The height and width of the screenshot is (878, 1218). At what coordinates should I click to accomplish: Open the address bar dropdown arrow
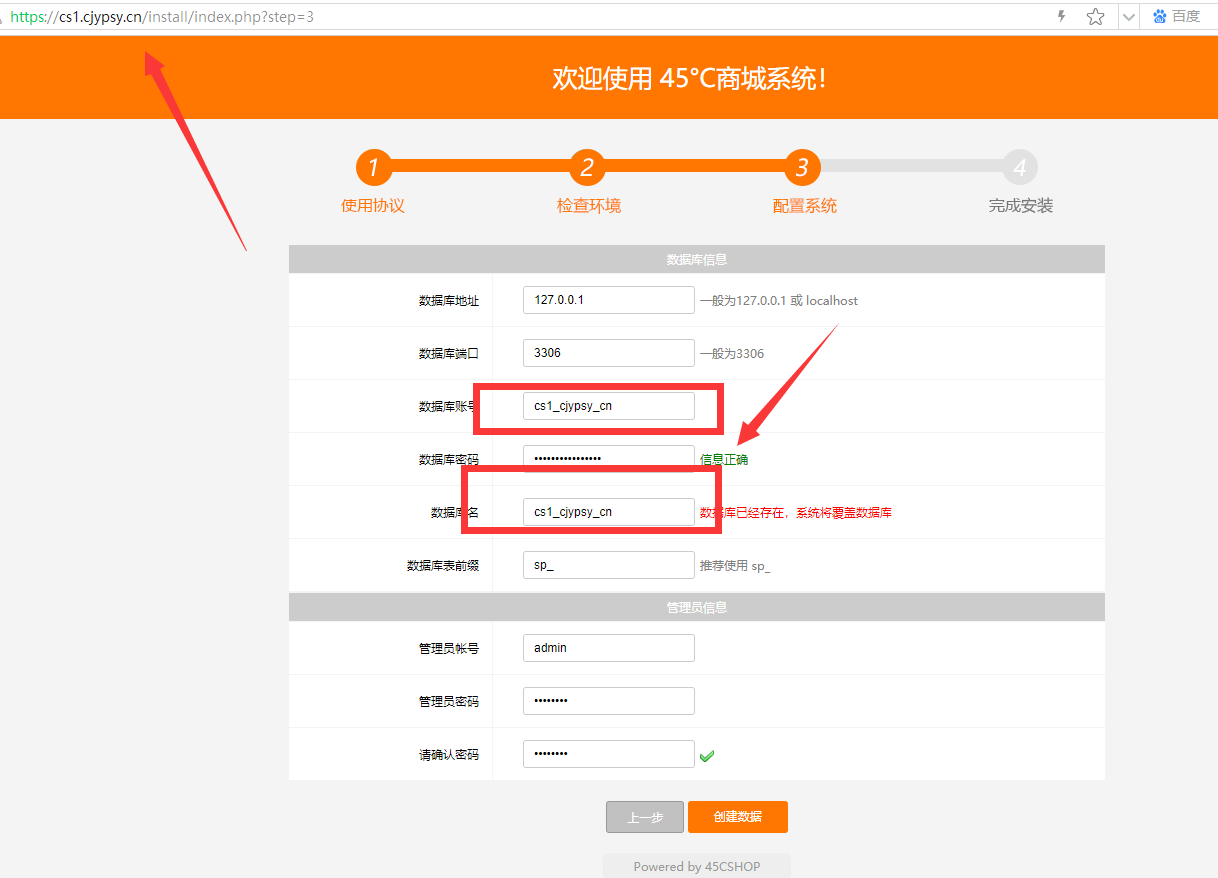(1128, 17)
